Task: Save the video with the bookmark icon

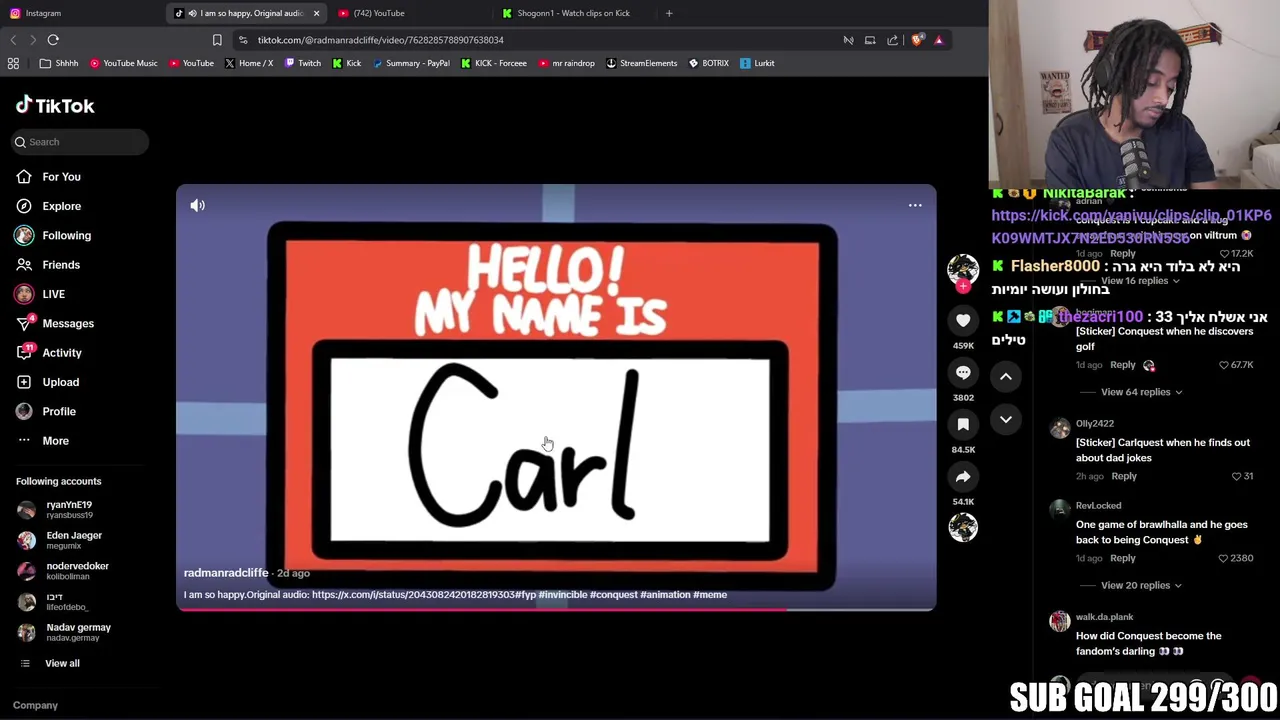Action: pos(963,424)
